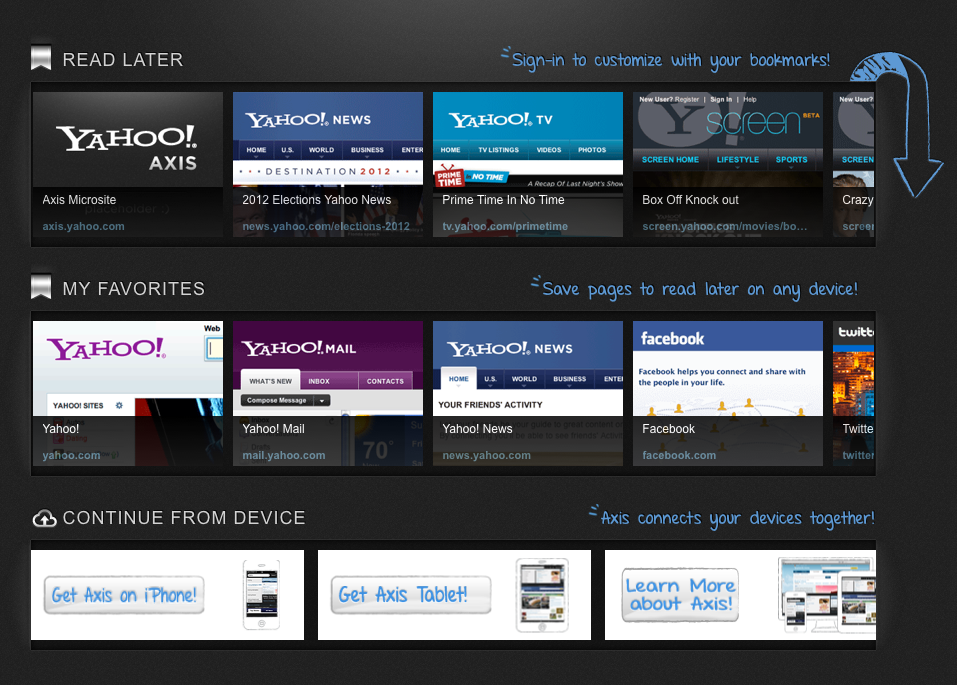Click the bookmark ribbon icon beside READ LATER
957x685 pixels.
41,58
